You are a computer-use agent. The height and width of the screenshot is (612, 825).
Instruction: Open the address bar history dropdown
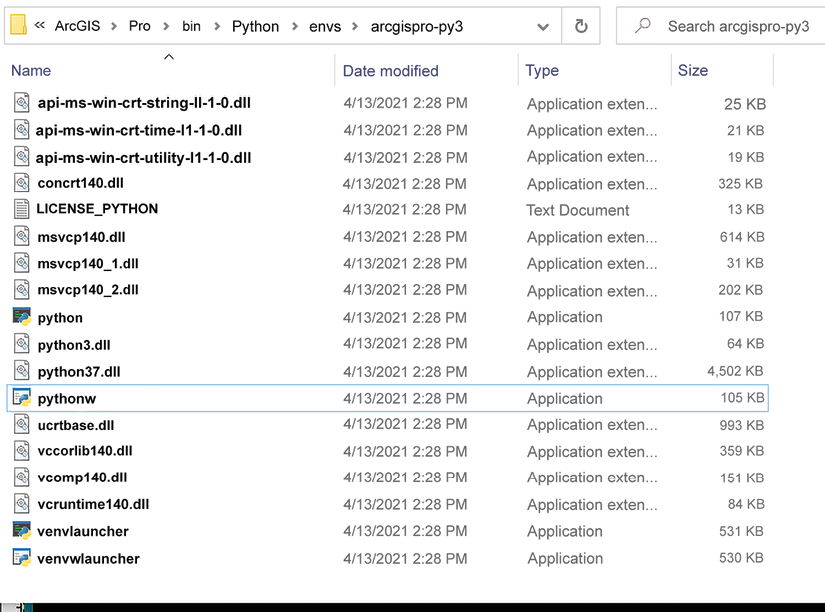pos(543,26)
